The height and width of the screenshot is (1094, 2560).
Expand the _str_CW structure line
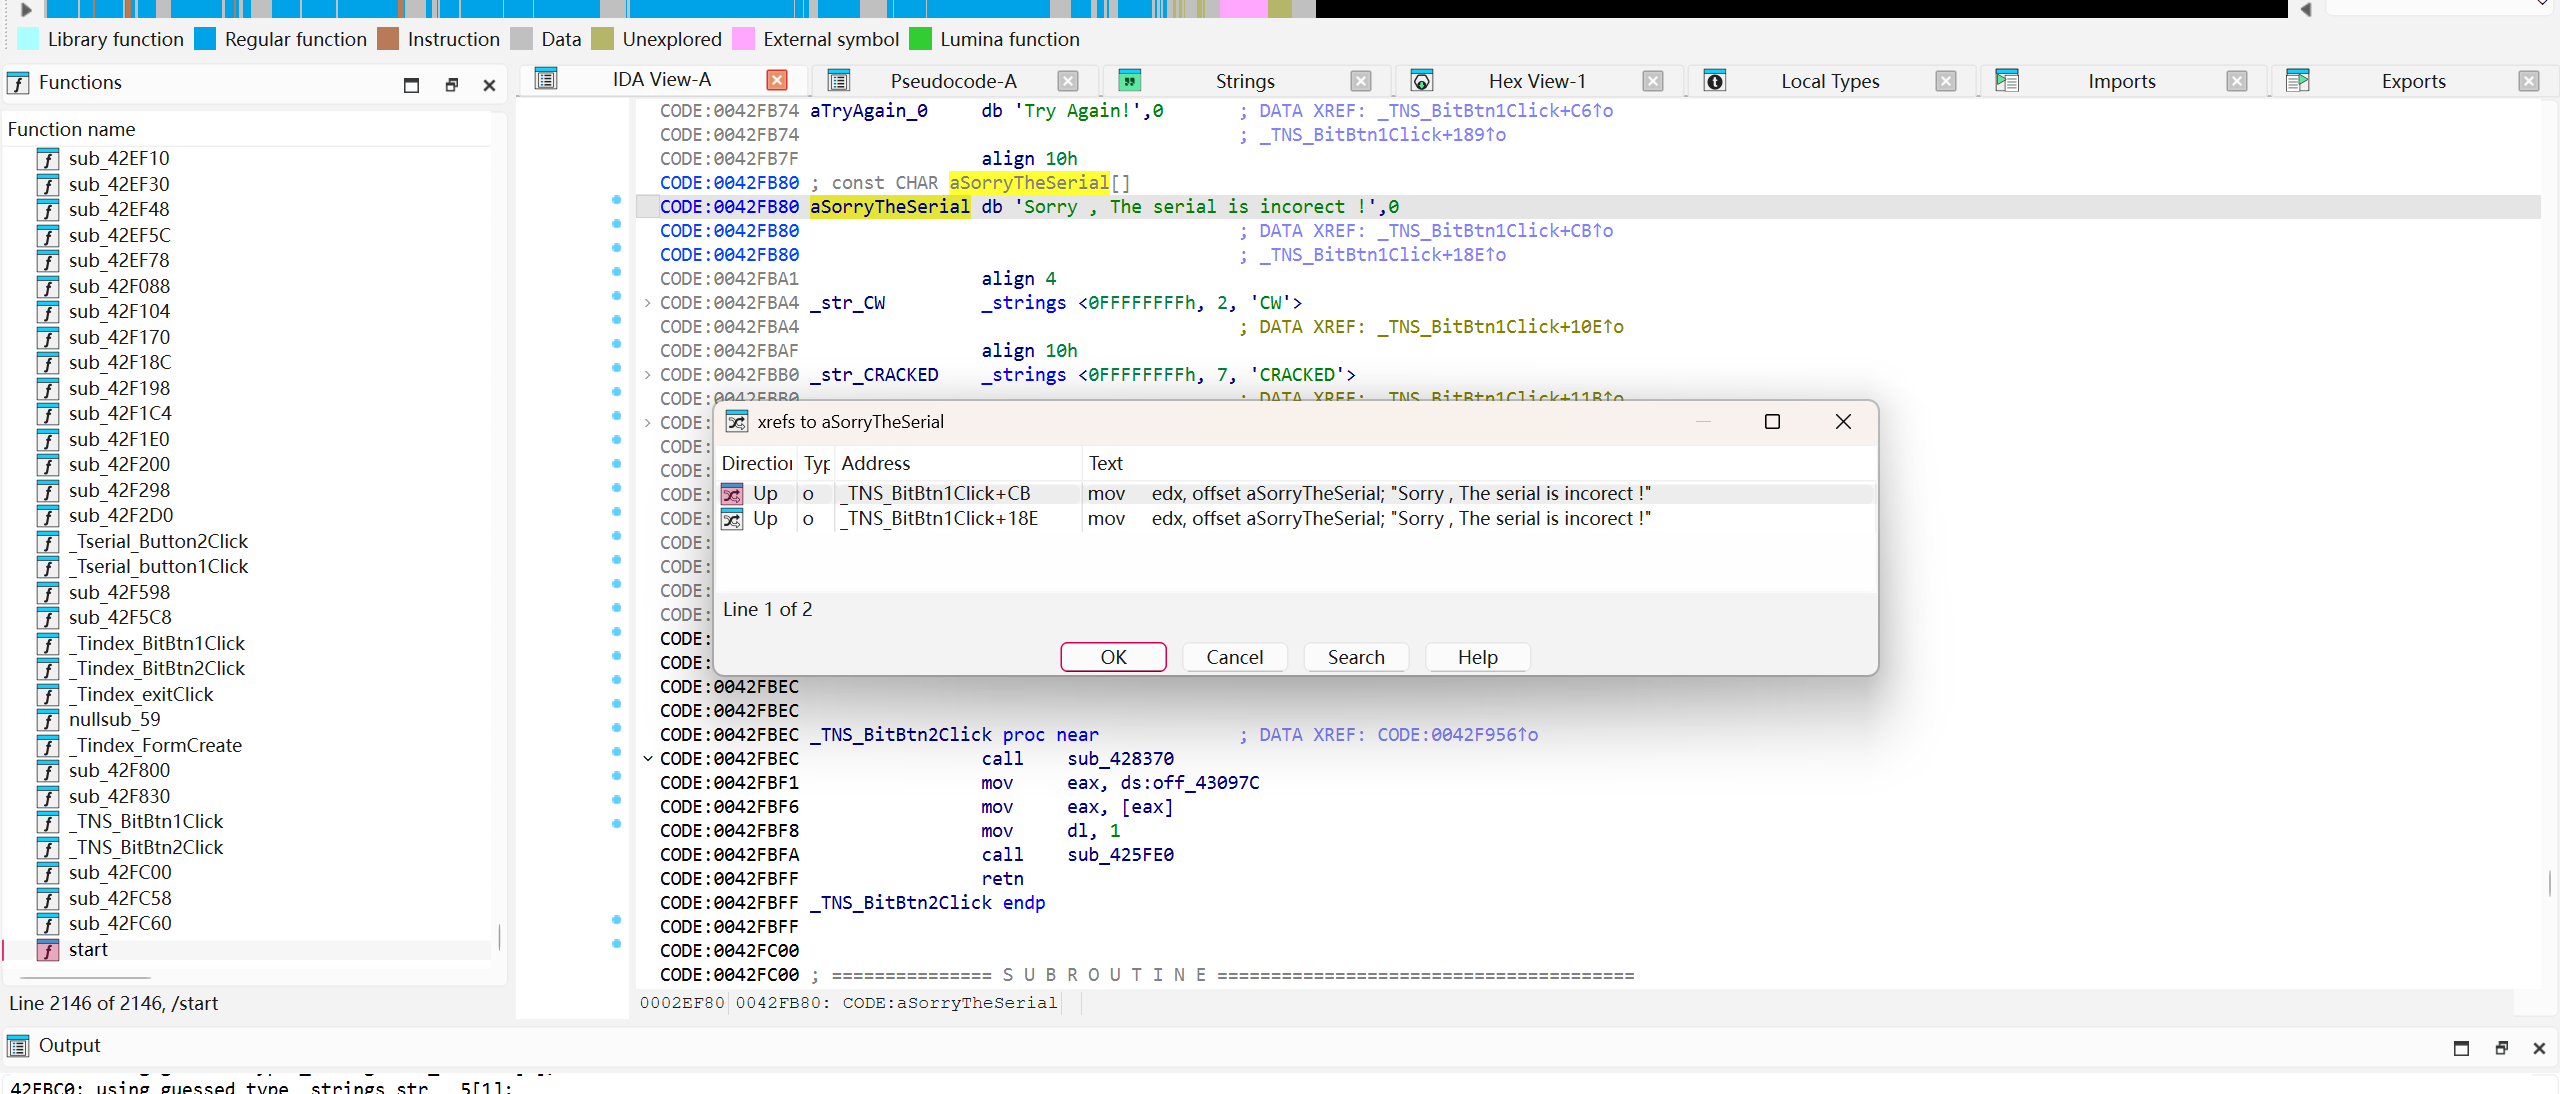click(648, 303)
